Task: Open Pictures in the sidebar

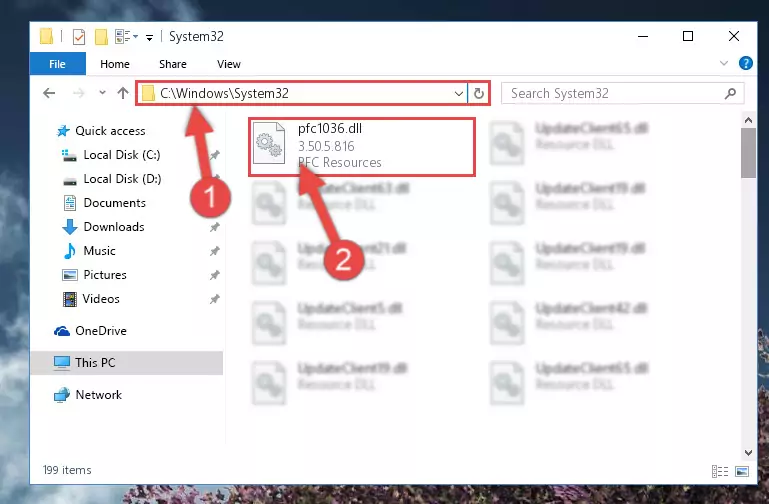Action: pos(104,275)
